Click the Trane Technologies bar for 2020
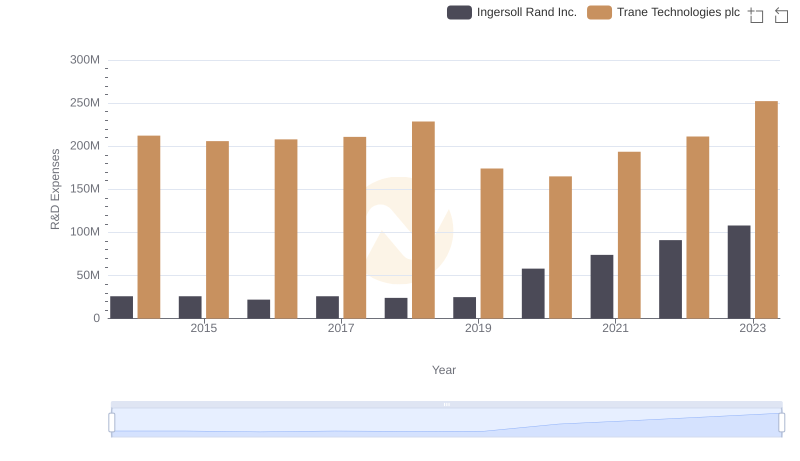The height and width of the screenshot is (461, 800). tap(560, 247)
